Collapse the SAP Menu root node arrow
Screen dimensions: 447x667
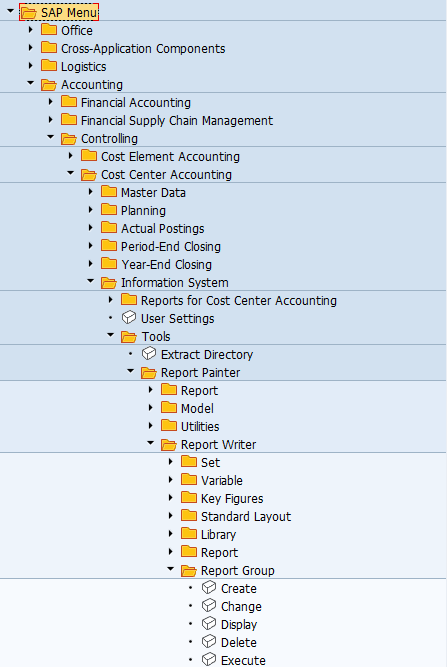pos(10,11)
